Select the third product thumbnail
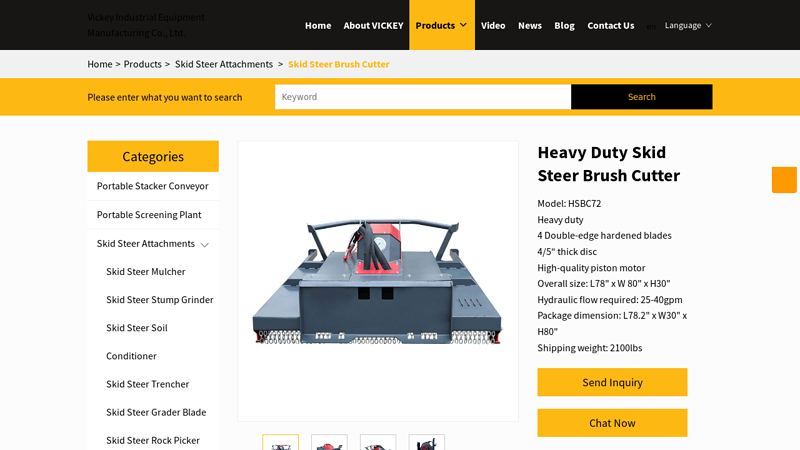The image size is (800, 450). click(x=378, y=442)
